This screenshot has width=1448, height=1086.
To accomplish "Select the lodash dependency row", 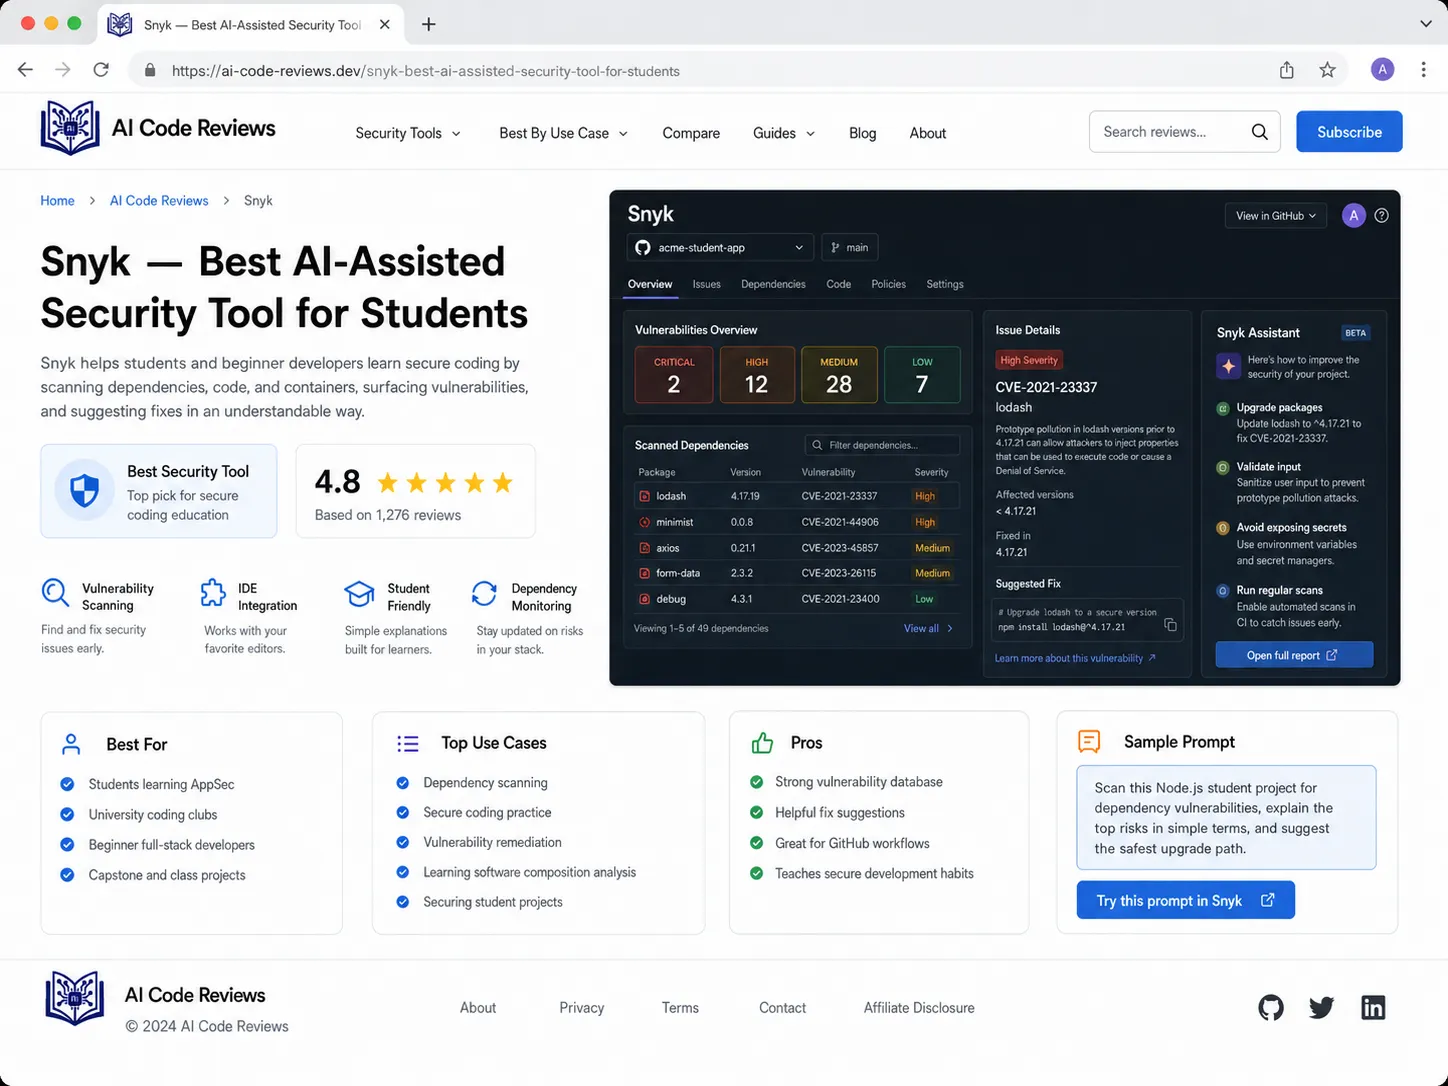I will click(797, 496).
